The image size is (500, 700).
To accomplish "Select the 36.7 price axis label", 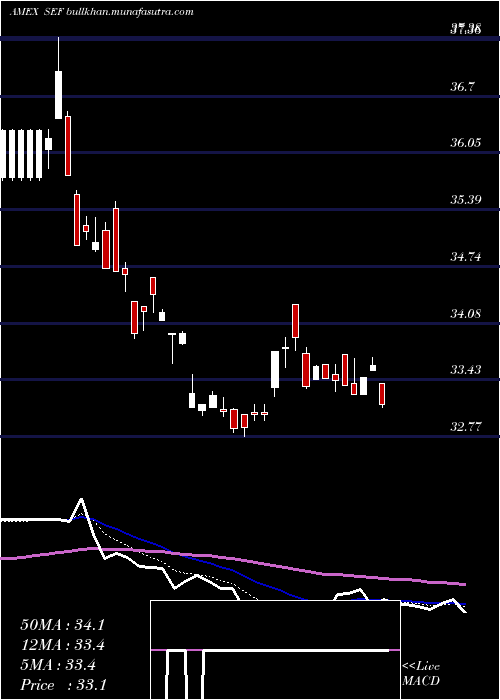I will 462,87.
